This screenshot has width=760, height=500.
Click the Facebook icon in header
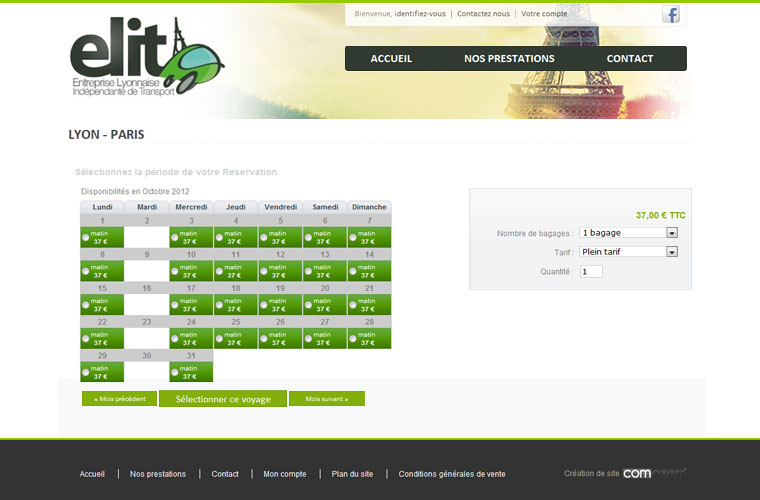(671, 14)
